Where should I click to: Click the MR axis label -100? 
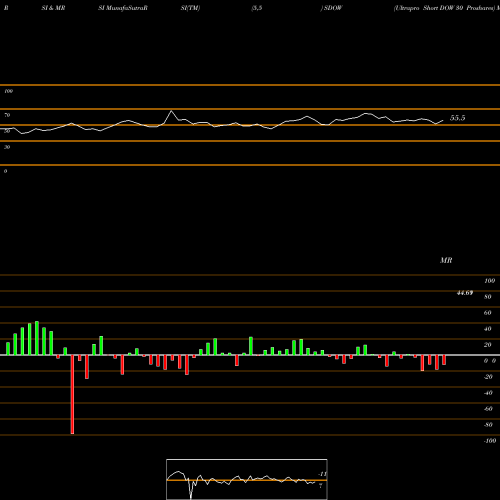(490, 441)
